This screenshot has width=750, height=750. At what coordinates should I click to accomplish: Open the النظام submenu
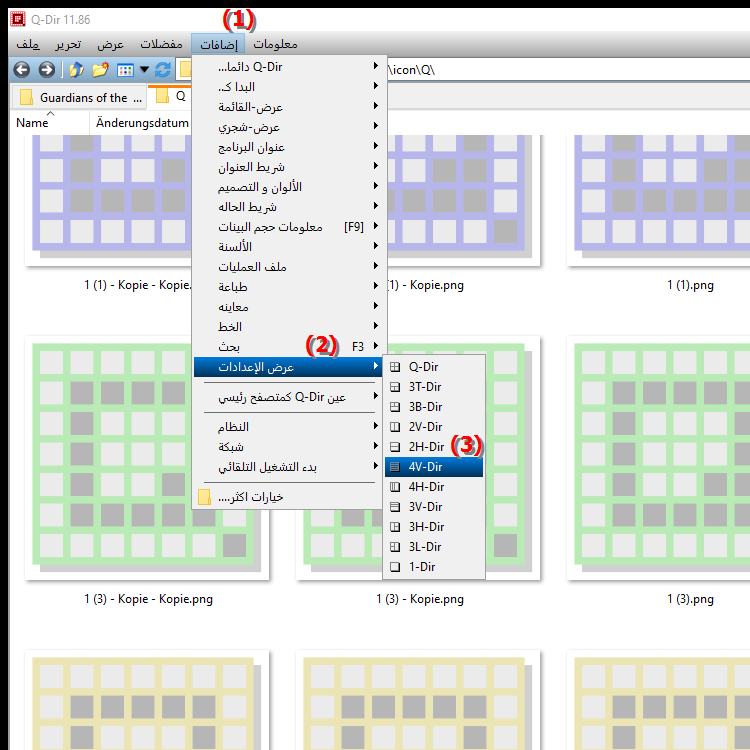coord(288,427)
